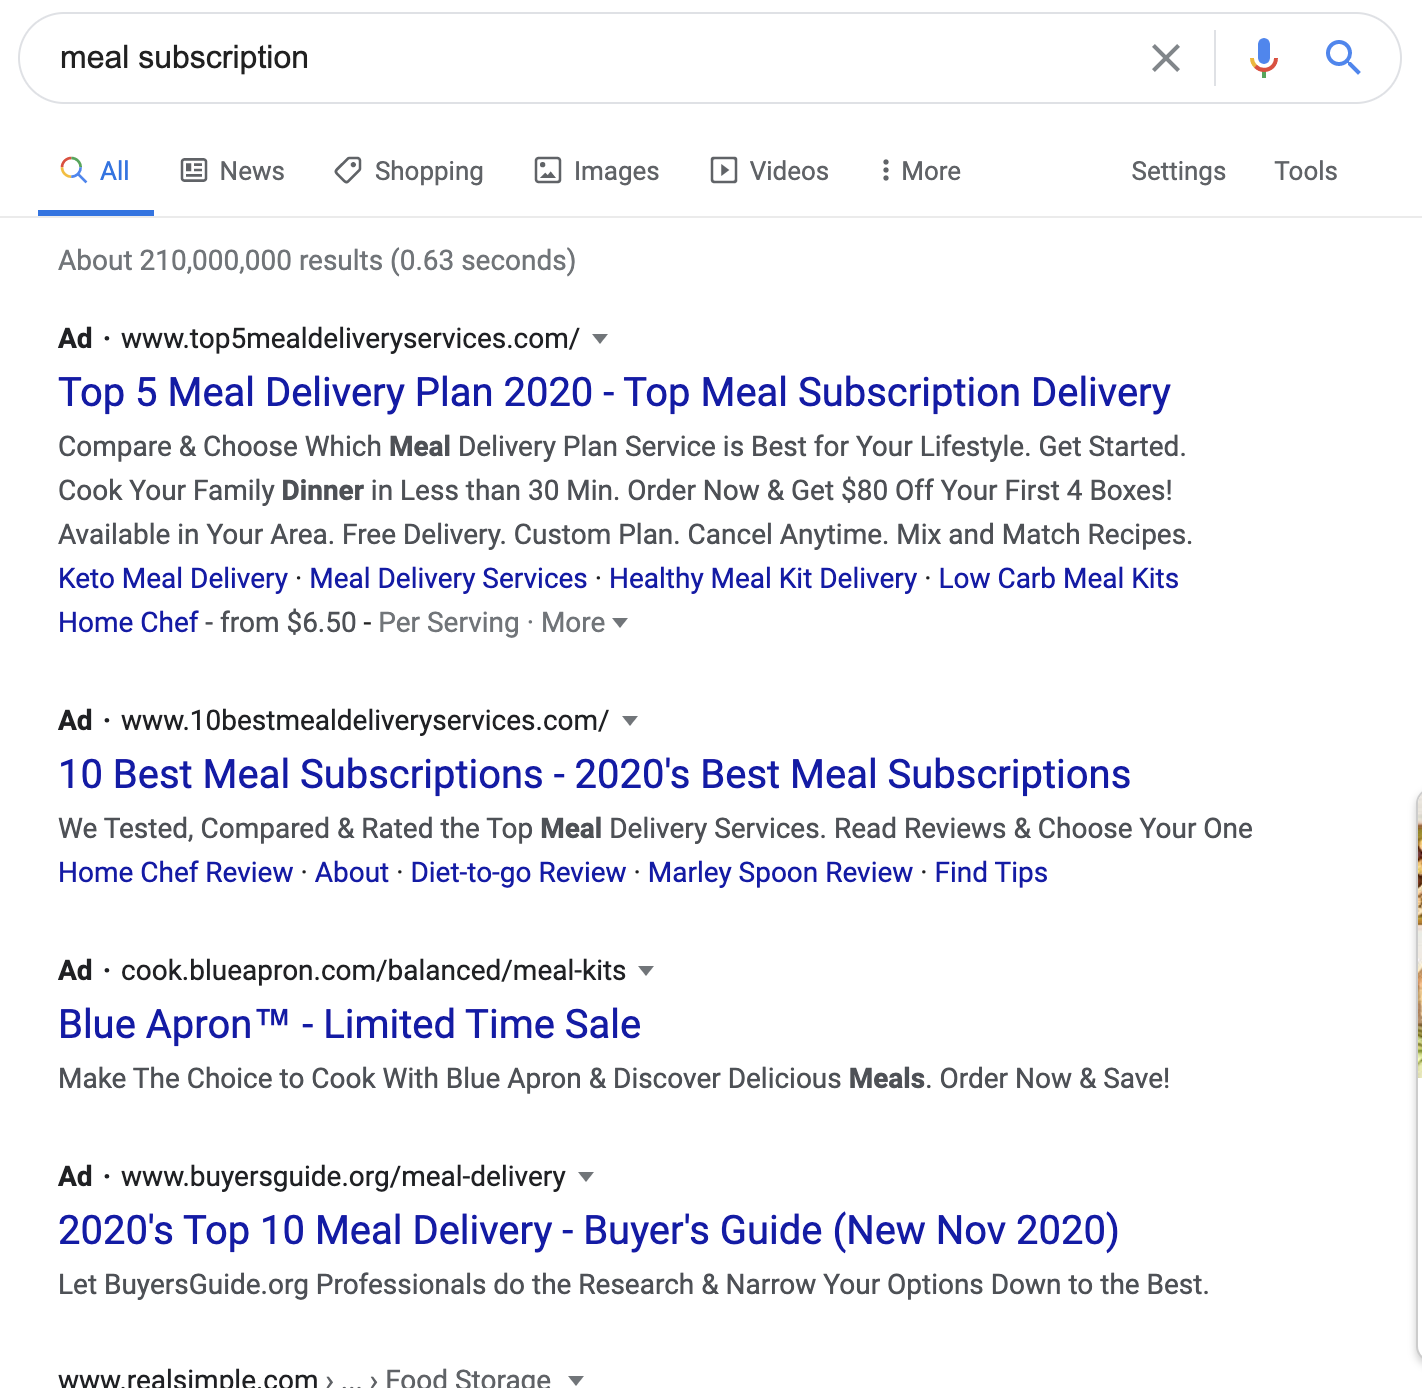The width and height of the screenshot is (1422, 1388).
Task: Open the Top 5 Meal Delivery Plan 2020 result
Action: [x=613, y=392]
